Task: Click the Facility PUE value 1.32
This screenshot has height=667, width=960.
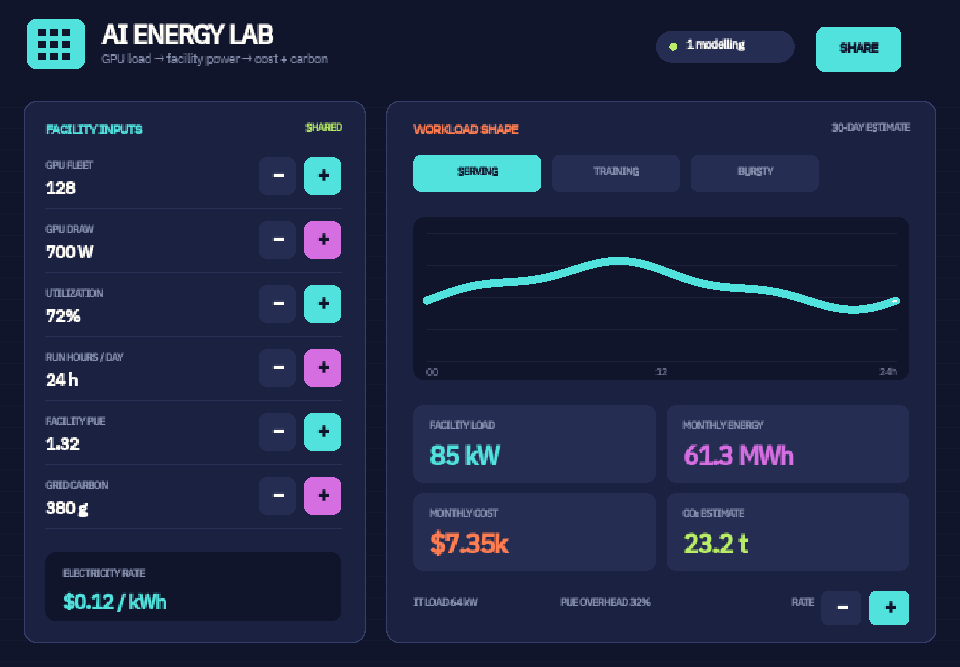Action: [x=62, y=444]
